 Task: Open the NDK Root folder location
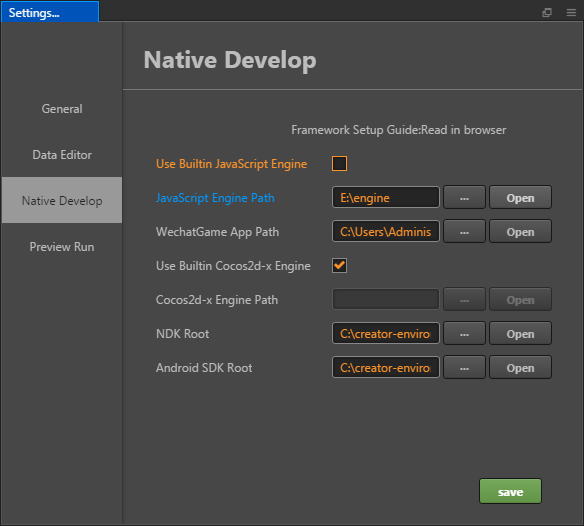[520, 333]
